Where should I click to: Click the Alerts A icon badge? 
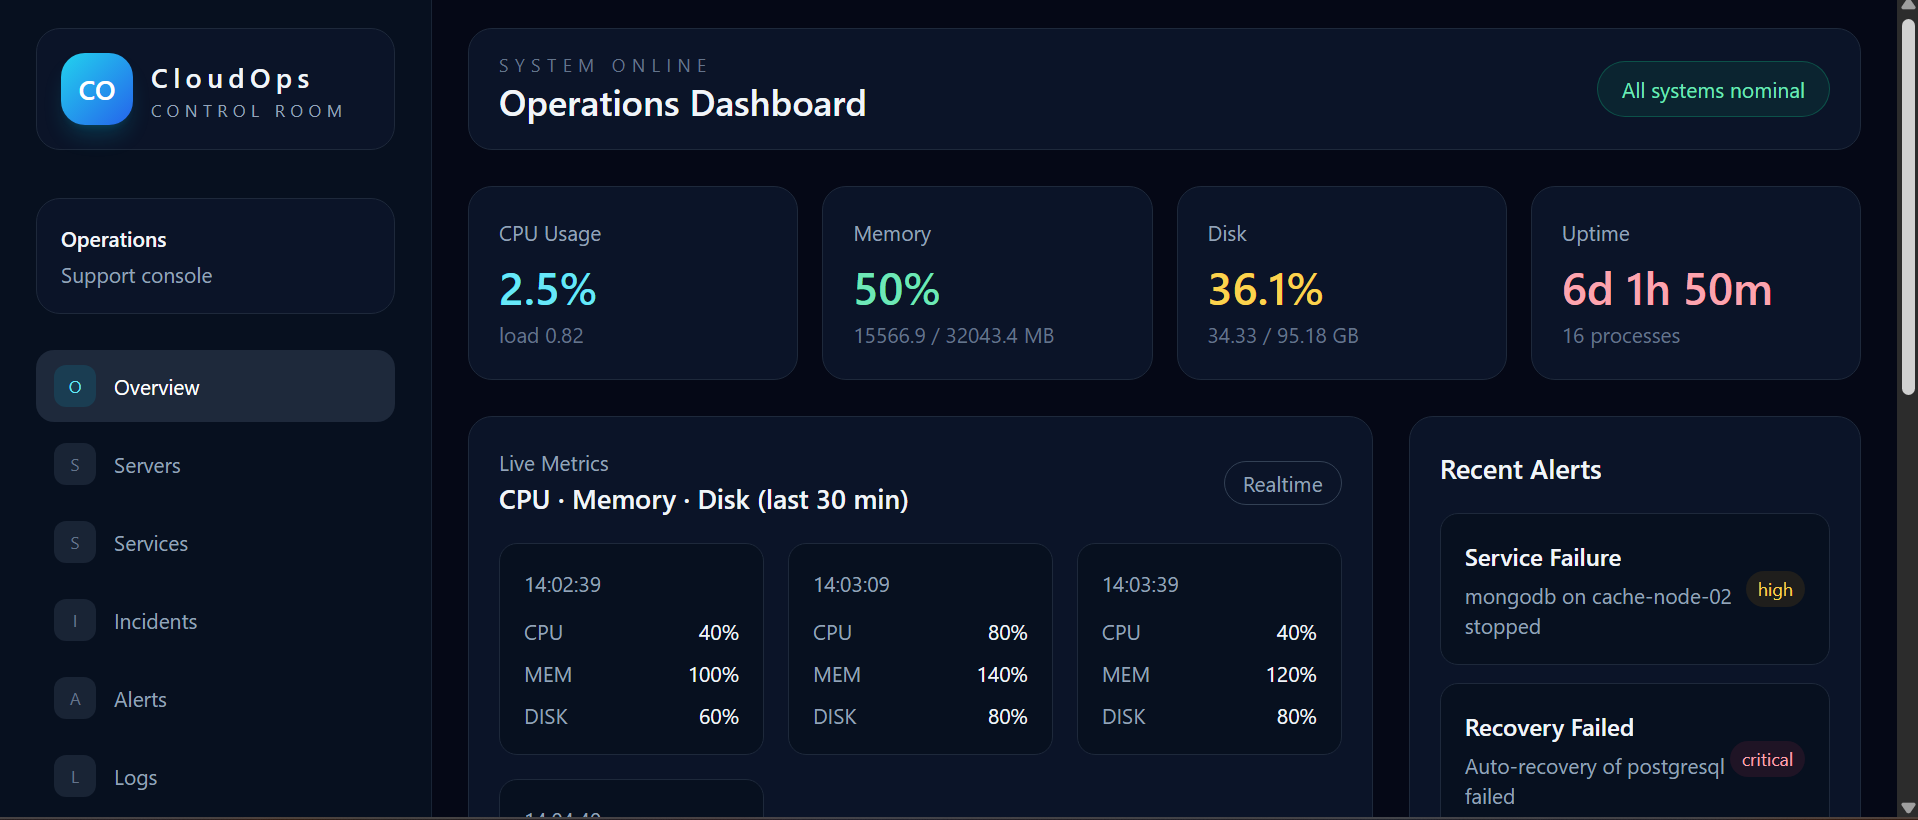[x=75, y=699]
